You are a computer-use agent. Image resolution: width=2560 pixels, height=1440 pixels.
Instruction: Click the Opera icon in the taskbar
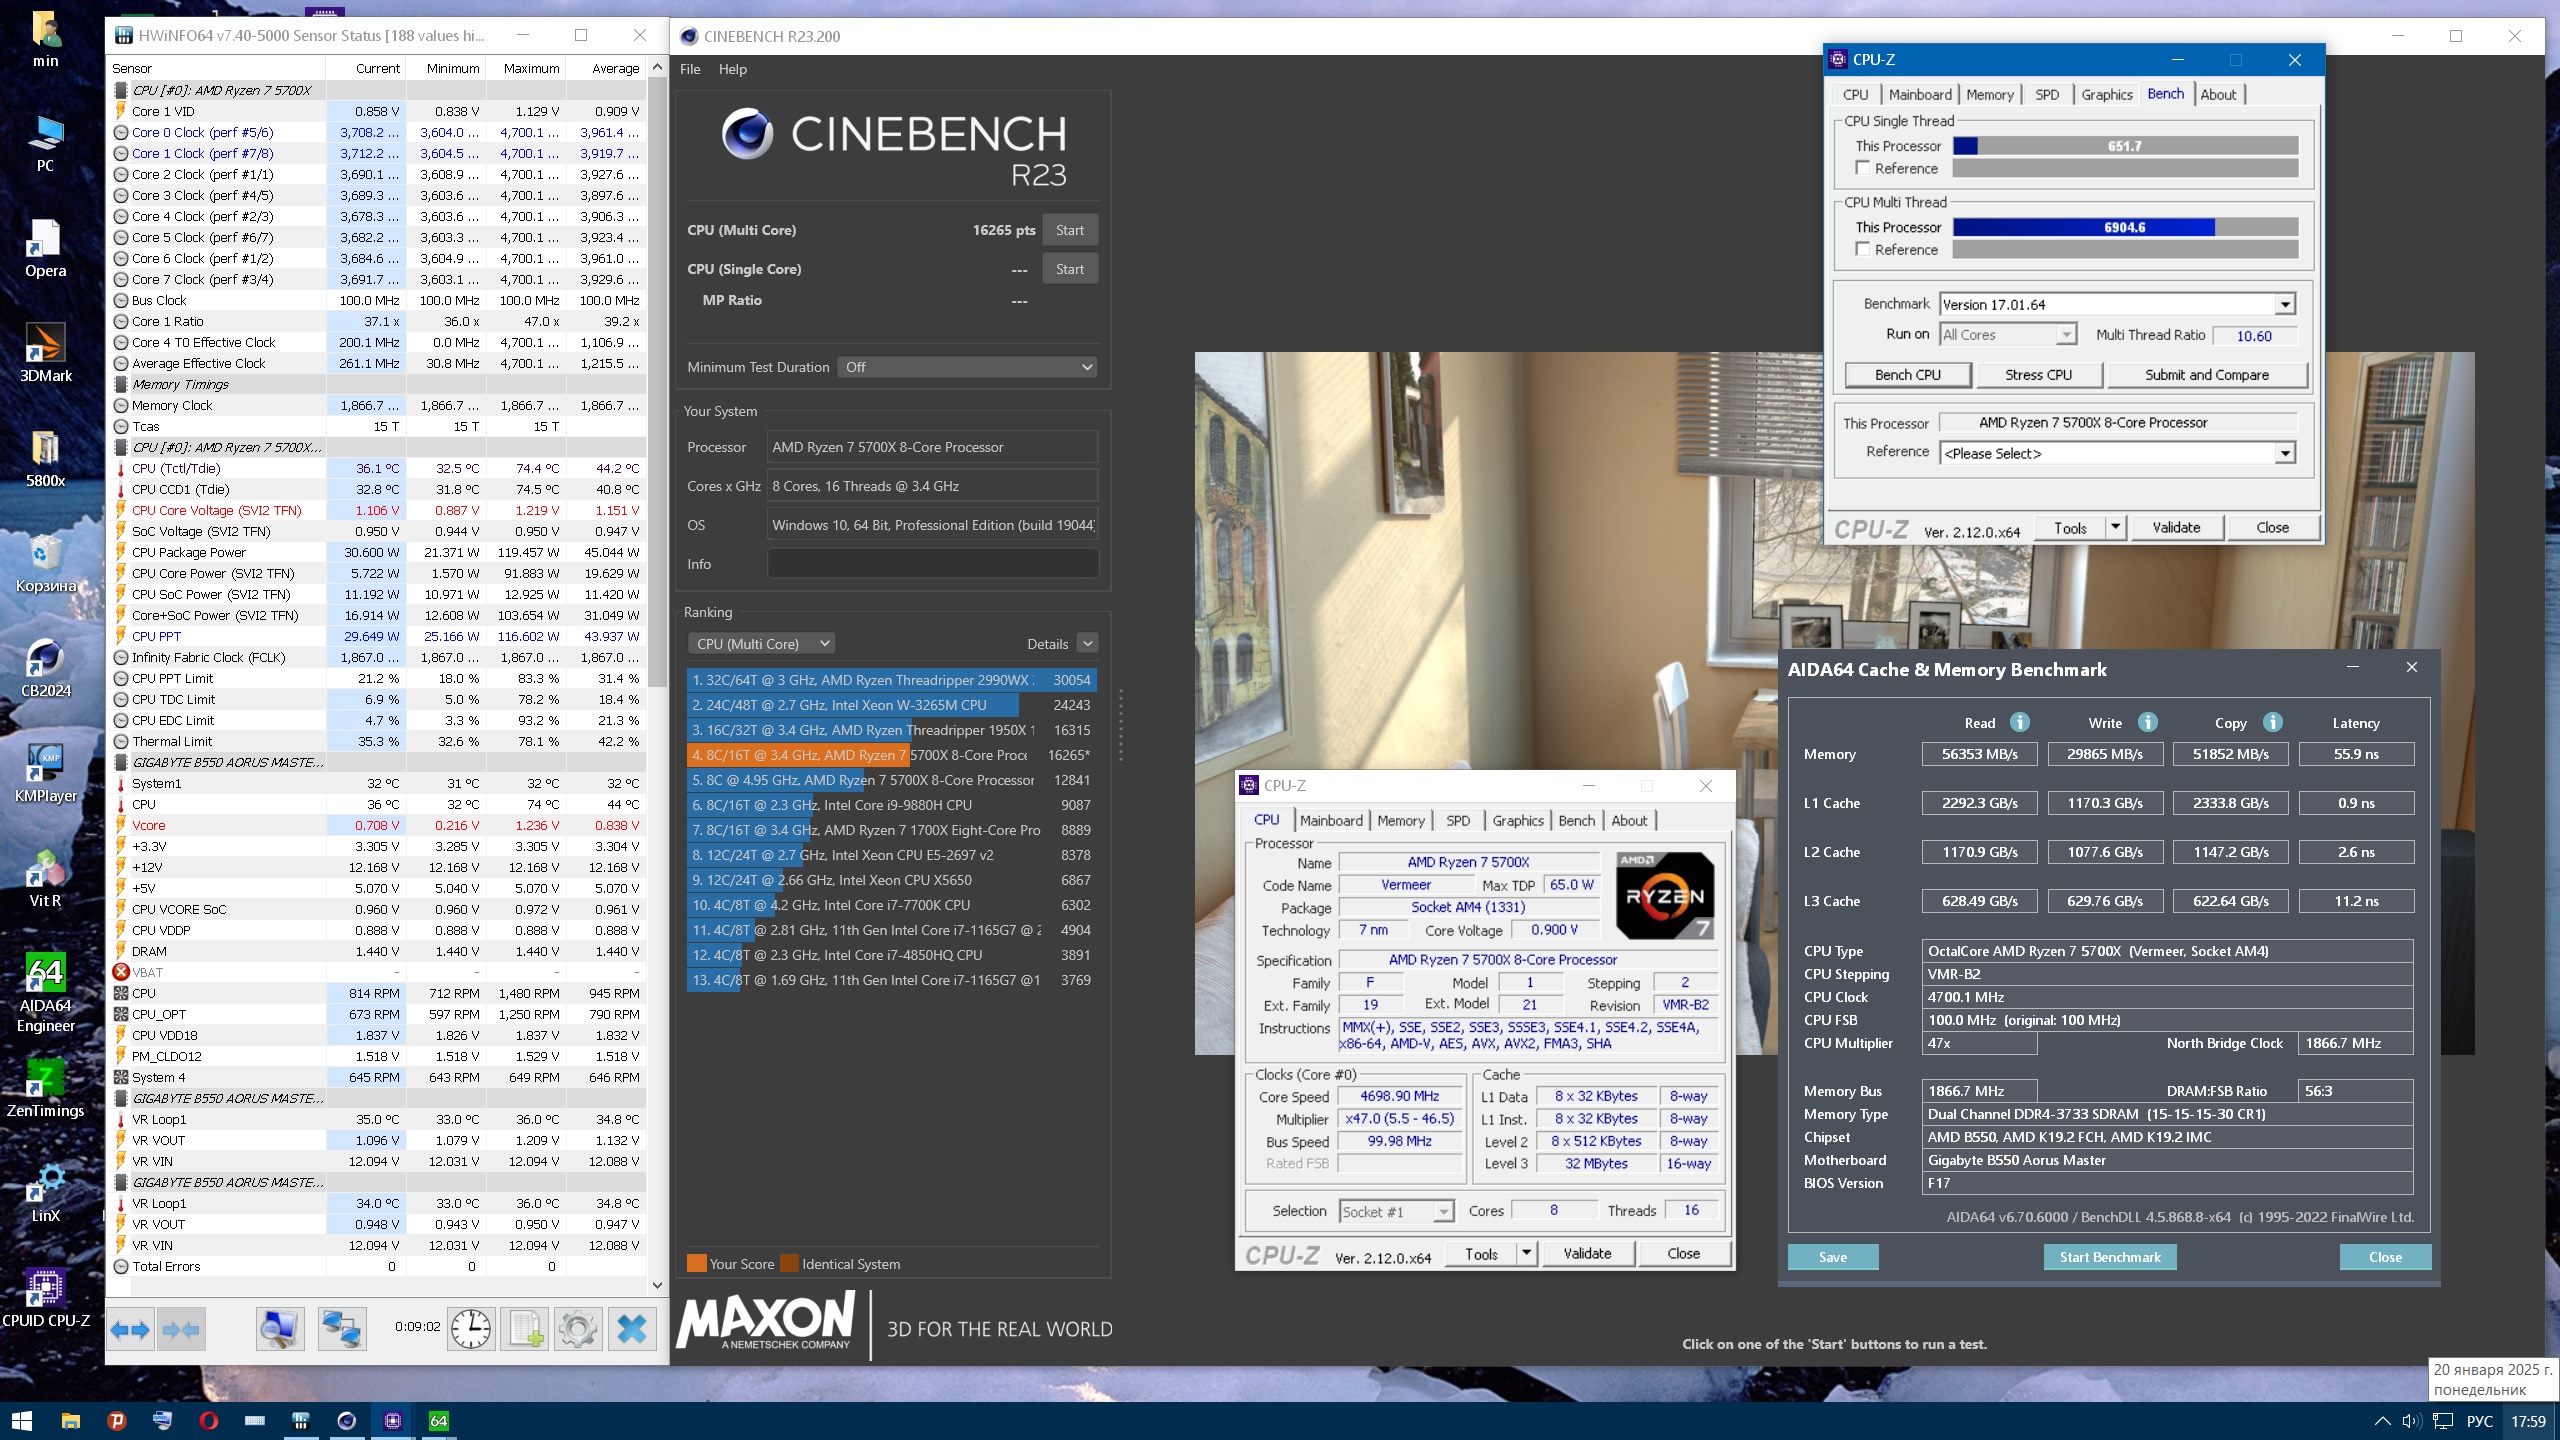coord(208,1420)
